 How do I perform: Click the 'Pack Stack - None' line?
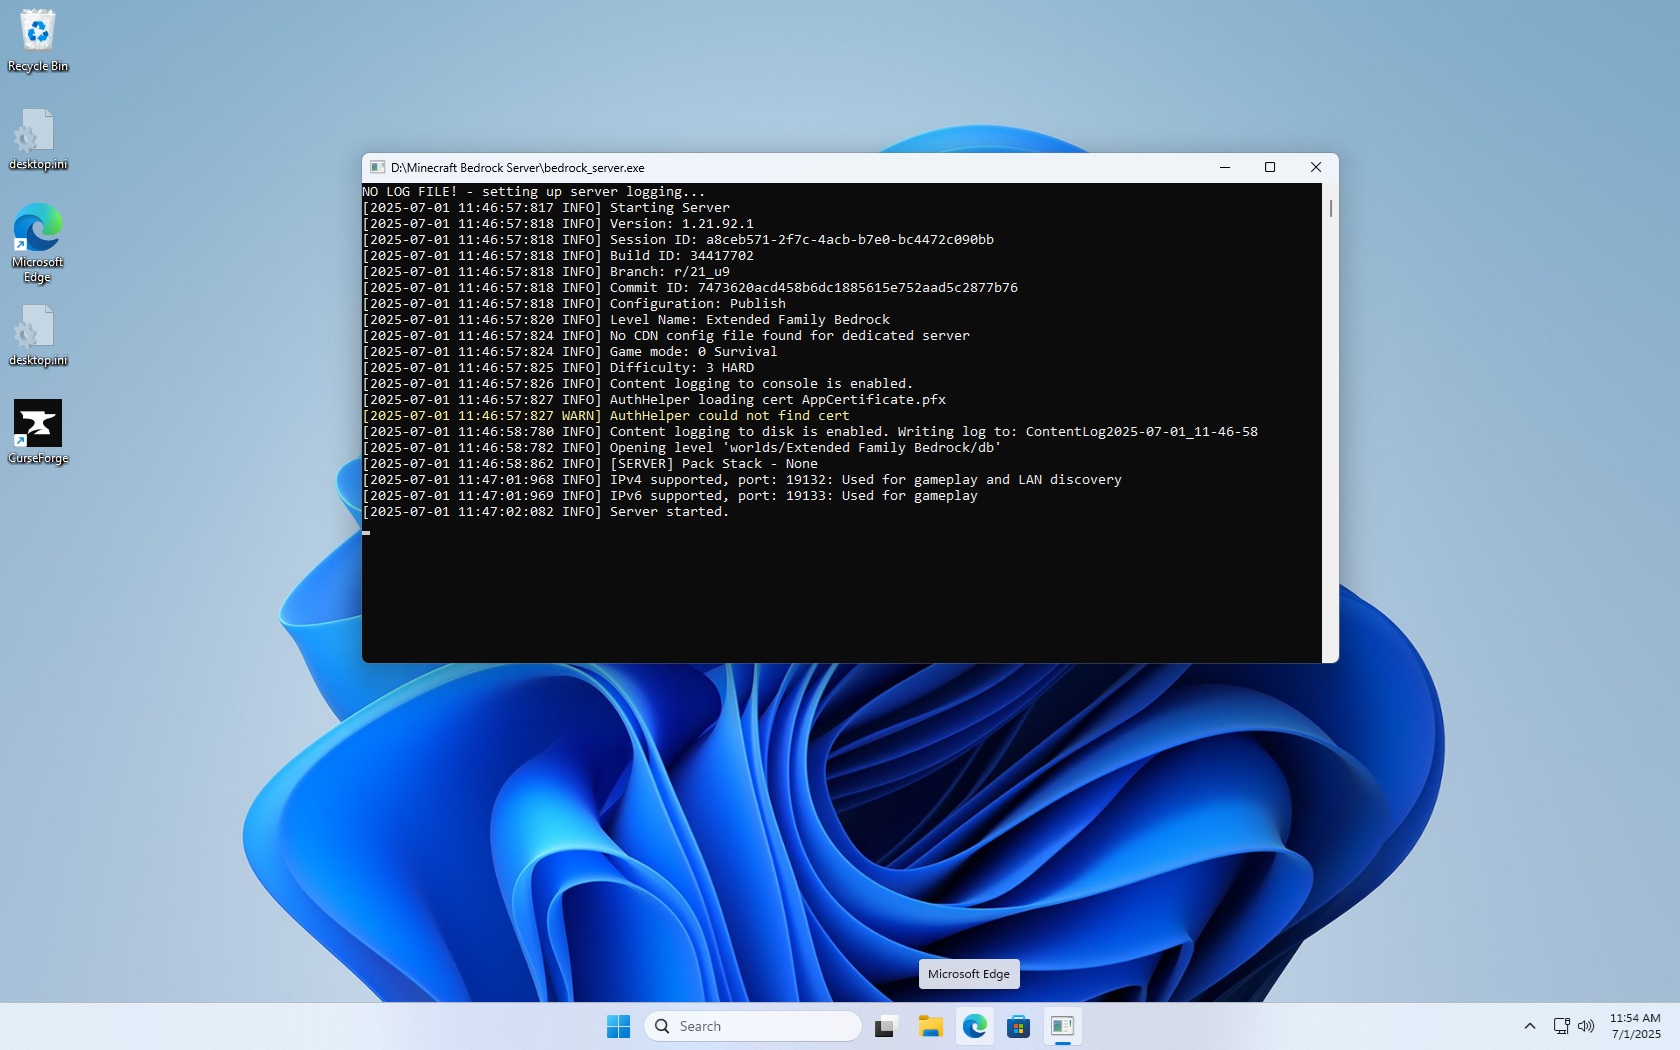click(590, 464)
